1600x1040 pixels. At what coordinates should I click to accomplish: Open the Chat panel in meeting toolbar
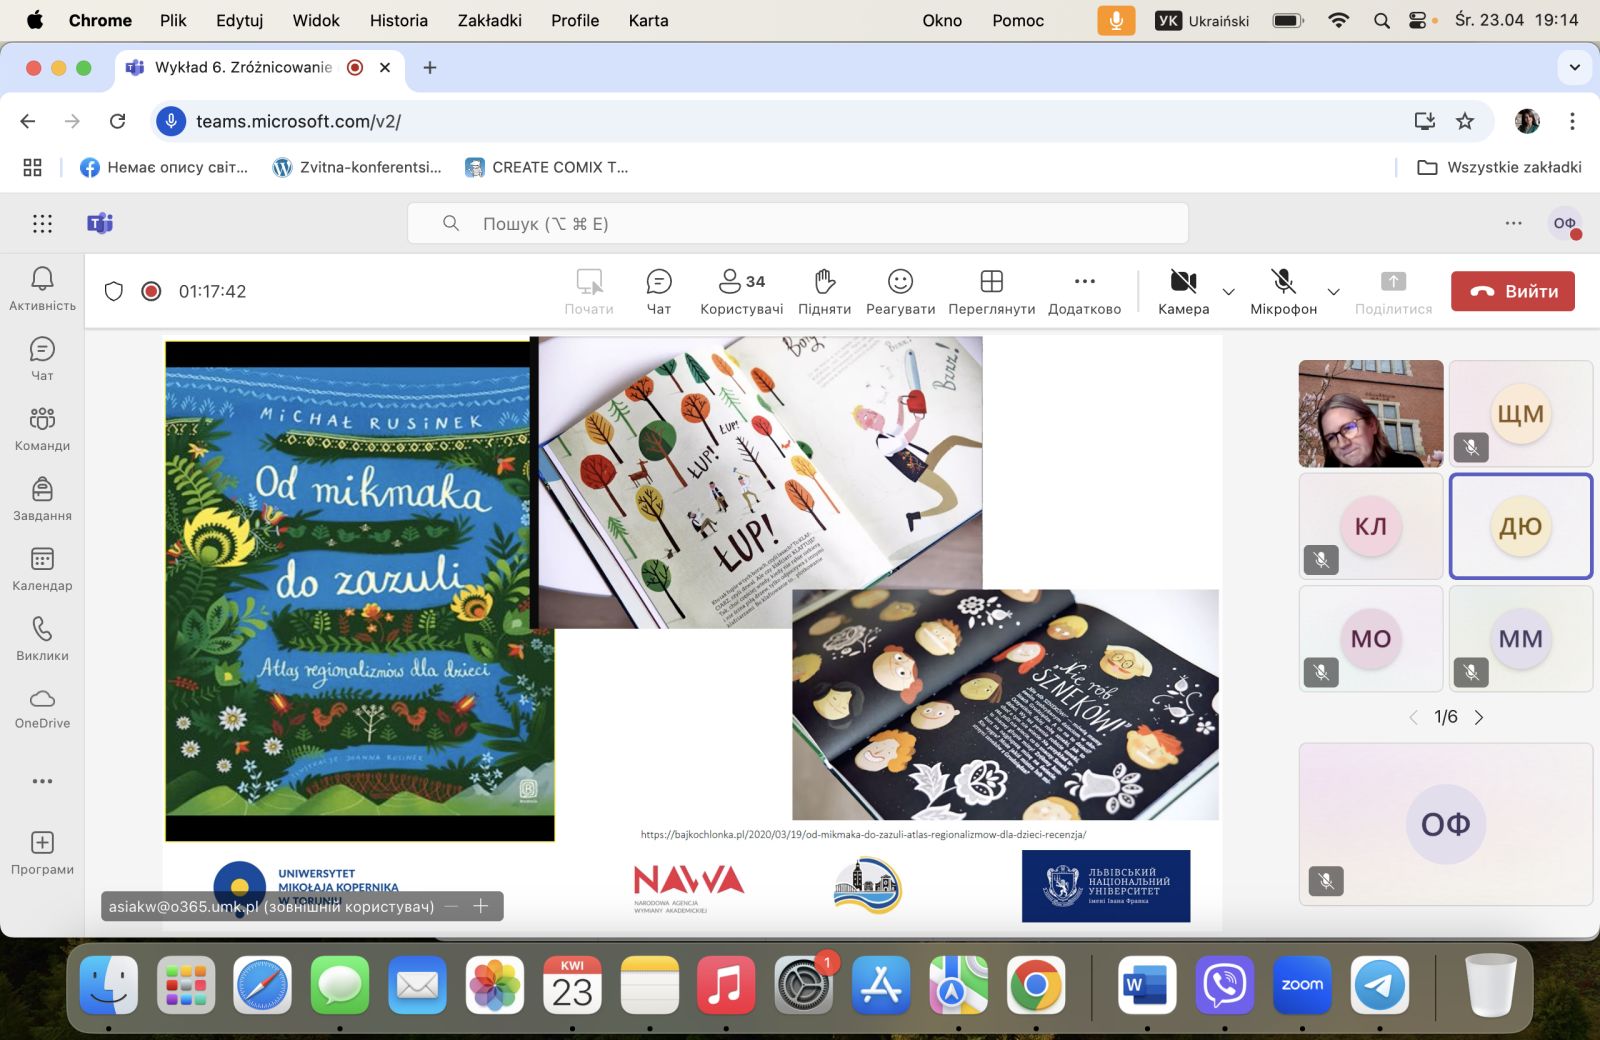point(658,291)
